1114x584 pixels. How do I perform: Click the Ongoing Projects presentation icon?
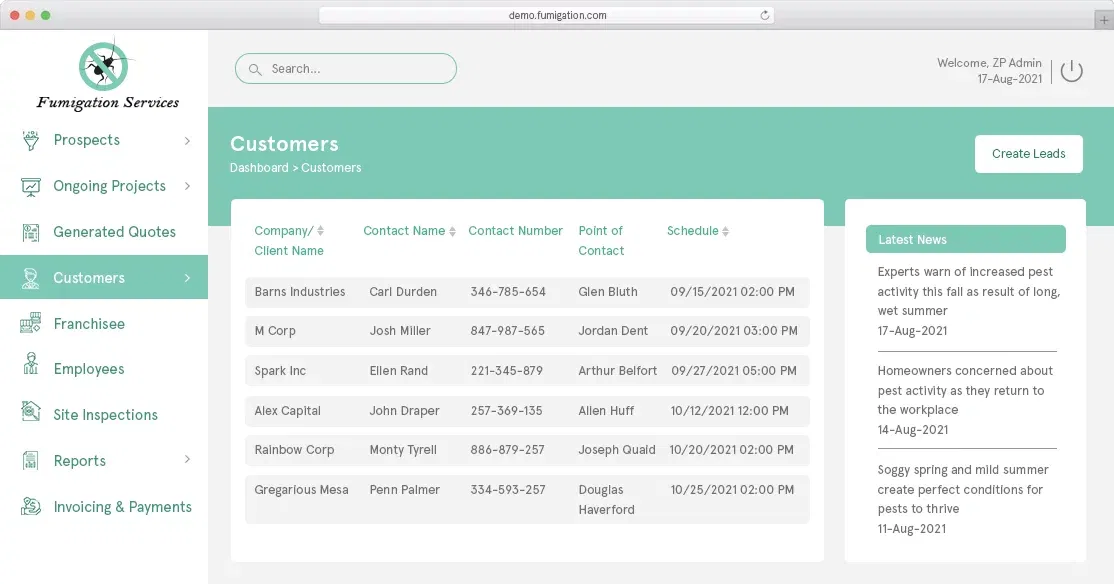click(x=31, y=186)
